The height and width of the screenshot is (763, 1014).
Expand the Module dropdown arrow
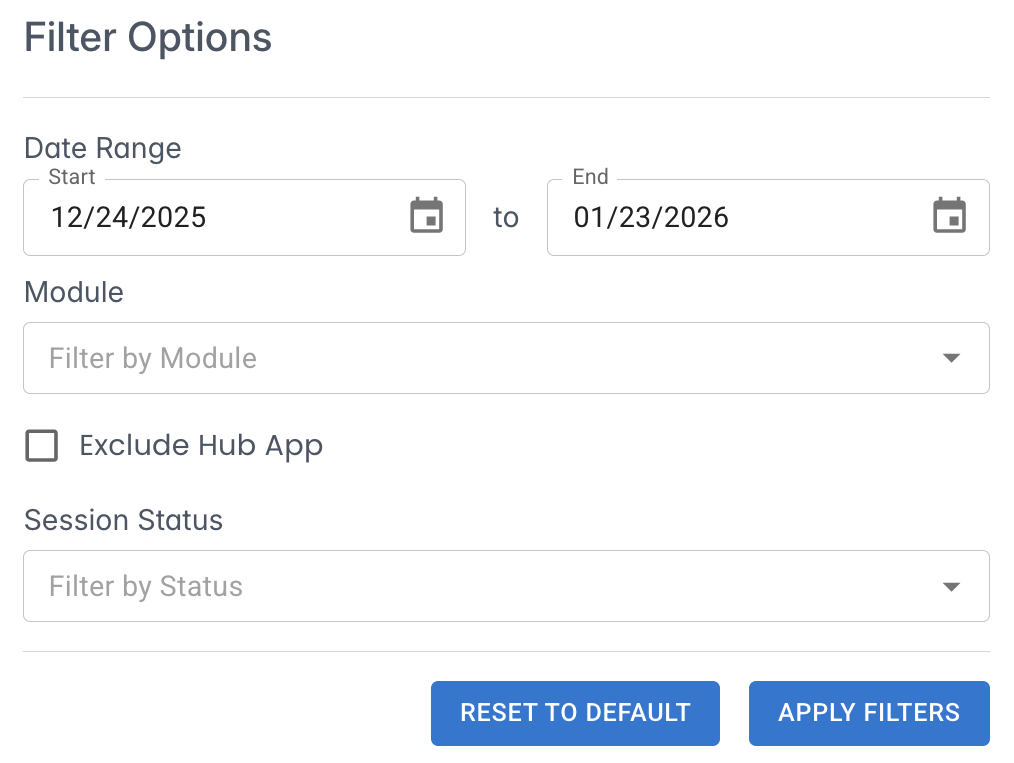click(951, 358)
